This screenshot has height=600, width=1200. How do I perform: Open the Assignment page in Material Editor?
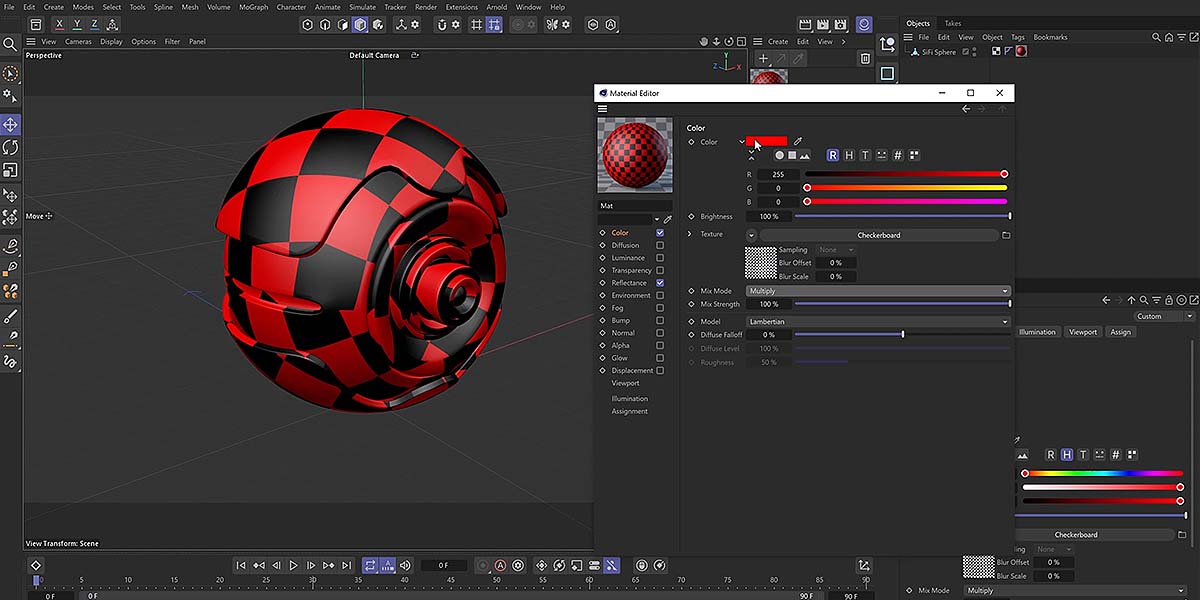(630, 411)
